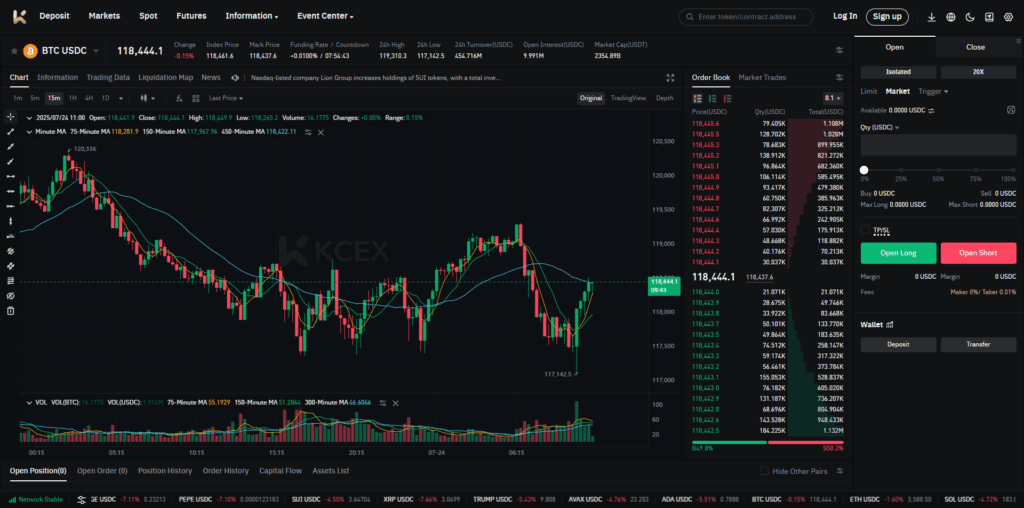The height and width of the screenshot is (508, 1024).
Task: Click the Open Short button
Action: pyautogui.click(x=978, y=253)
